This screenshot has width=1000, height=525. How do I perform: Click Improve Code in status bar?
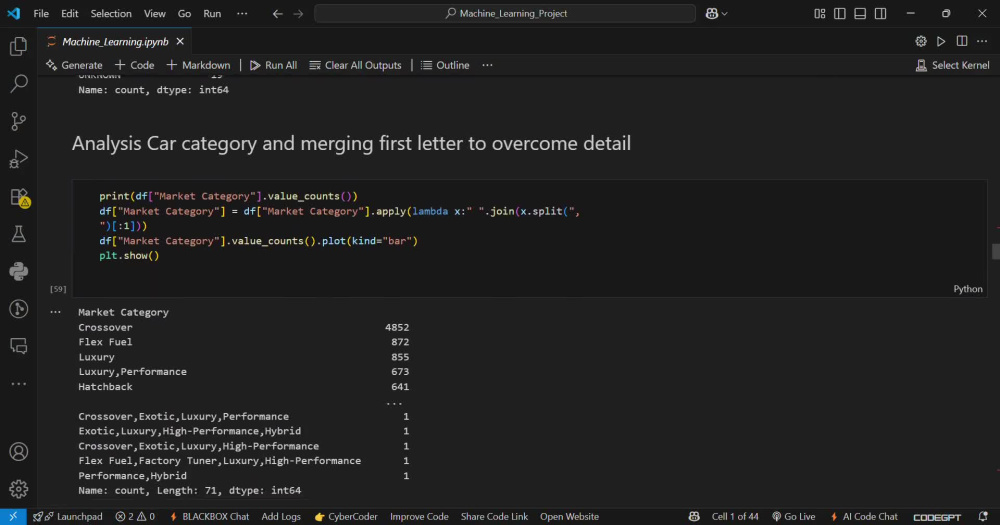point(419,517)
